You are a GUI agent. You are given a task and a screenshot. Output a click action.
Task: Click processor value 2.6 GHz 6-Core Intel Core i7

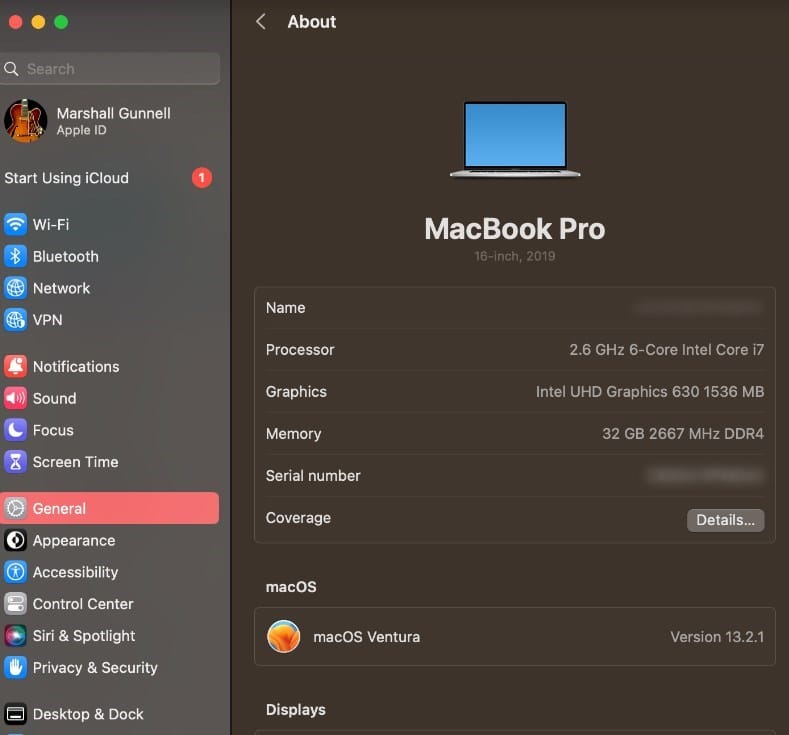(666, 349)
